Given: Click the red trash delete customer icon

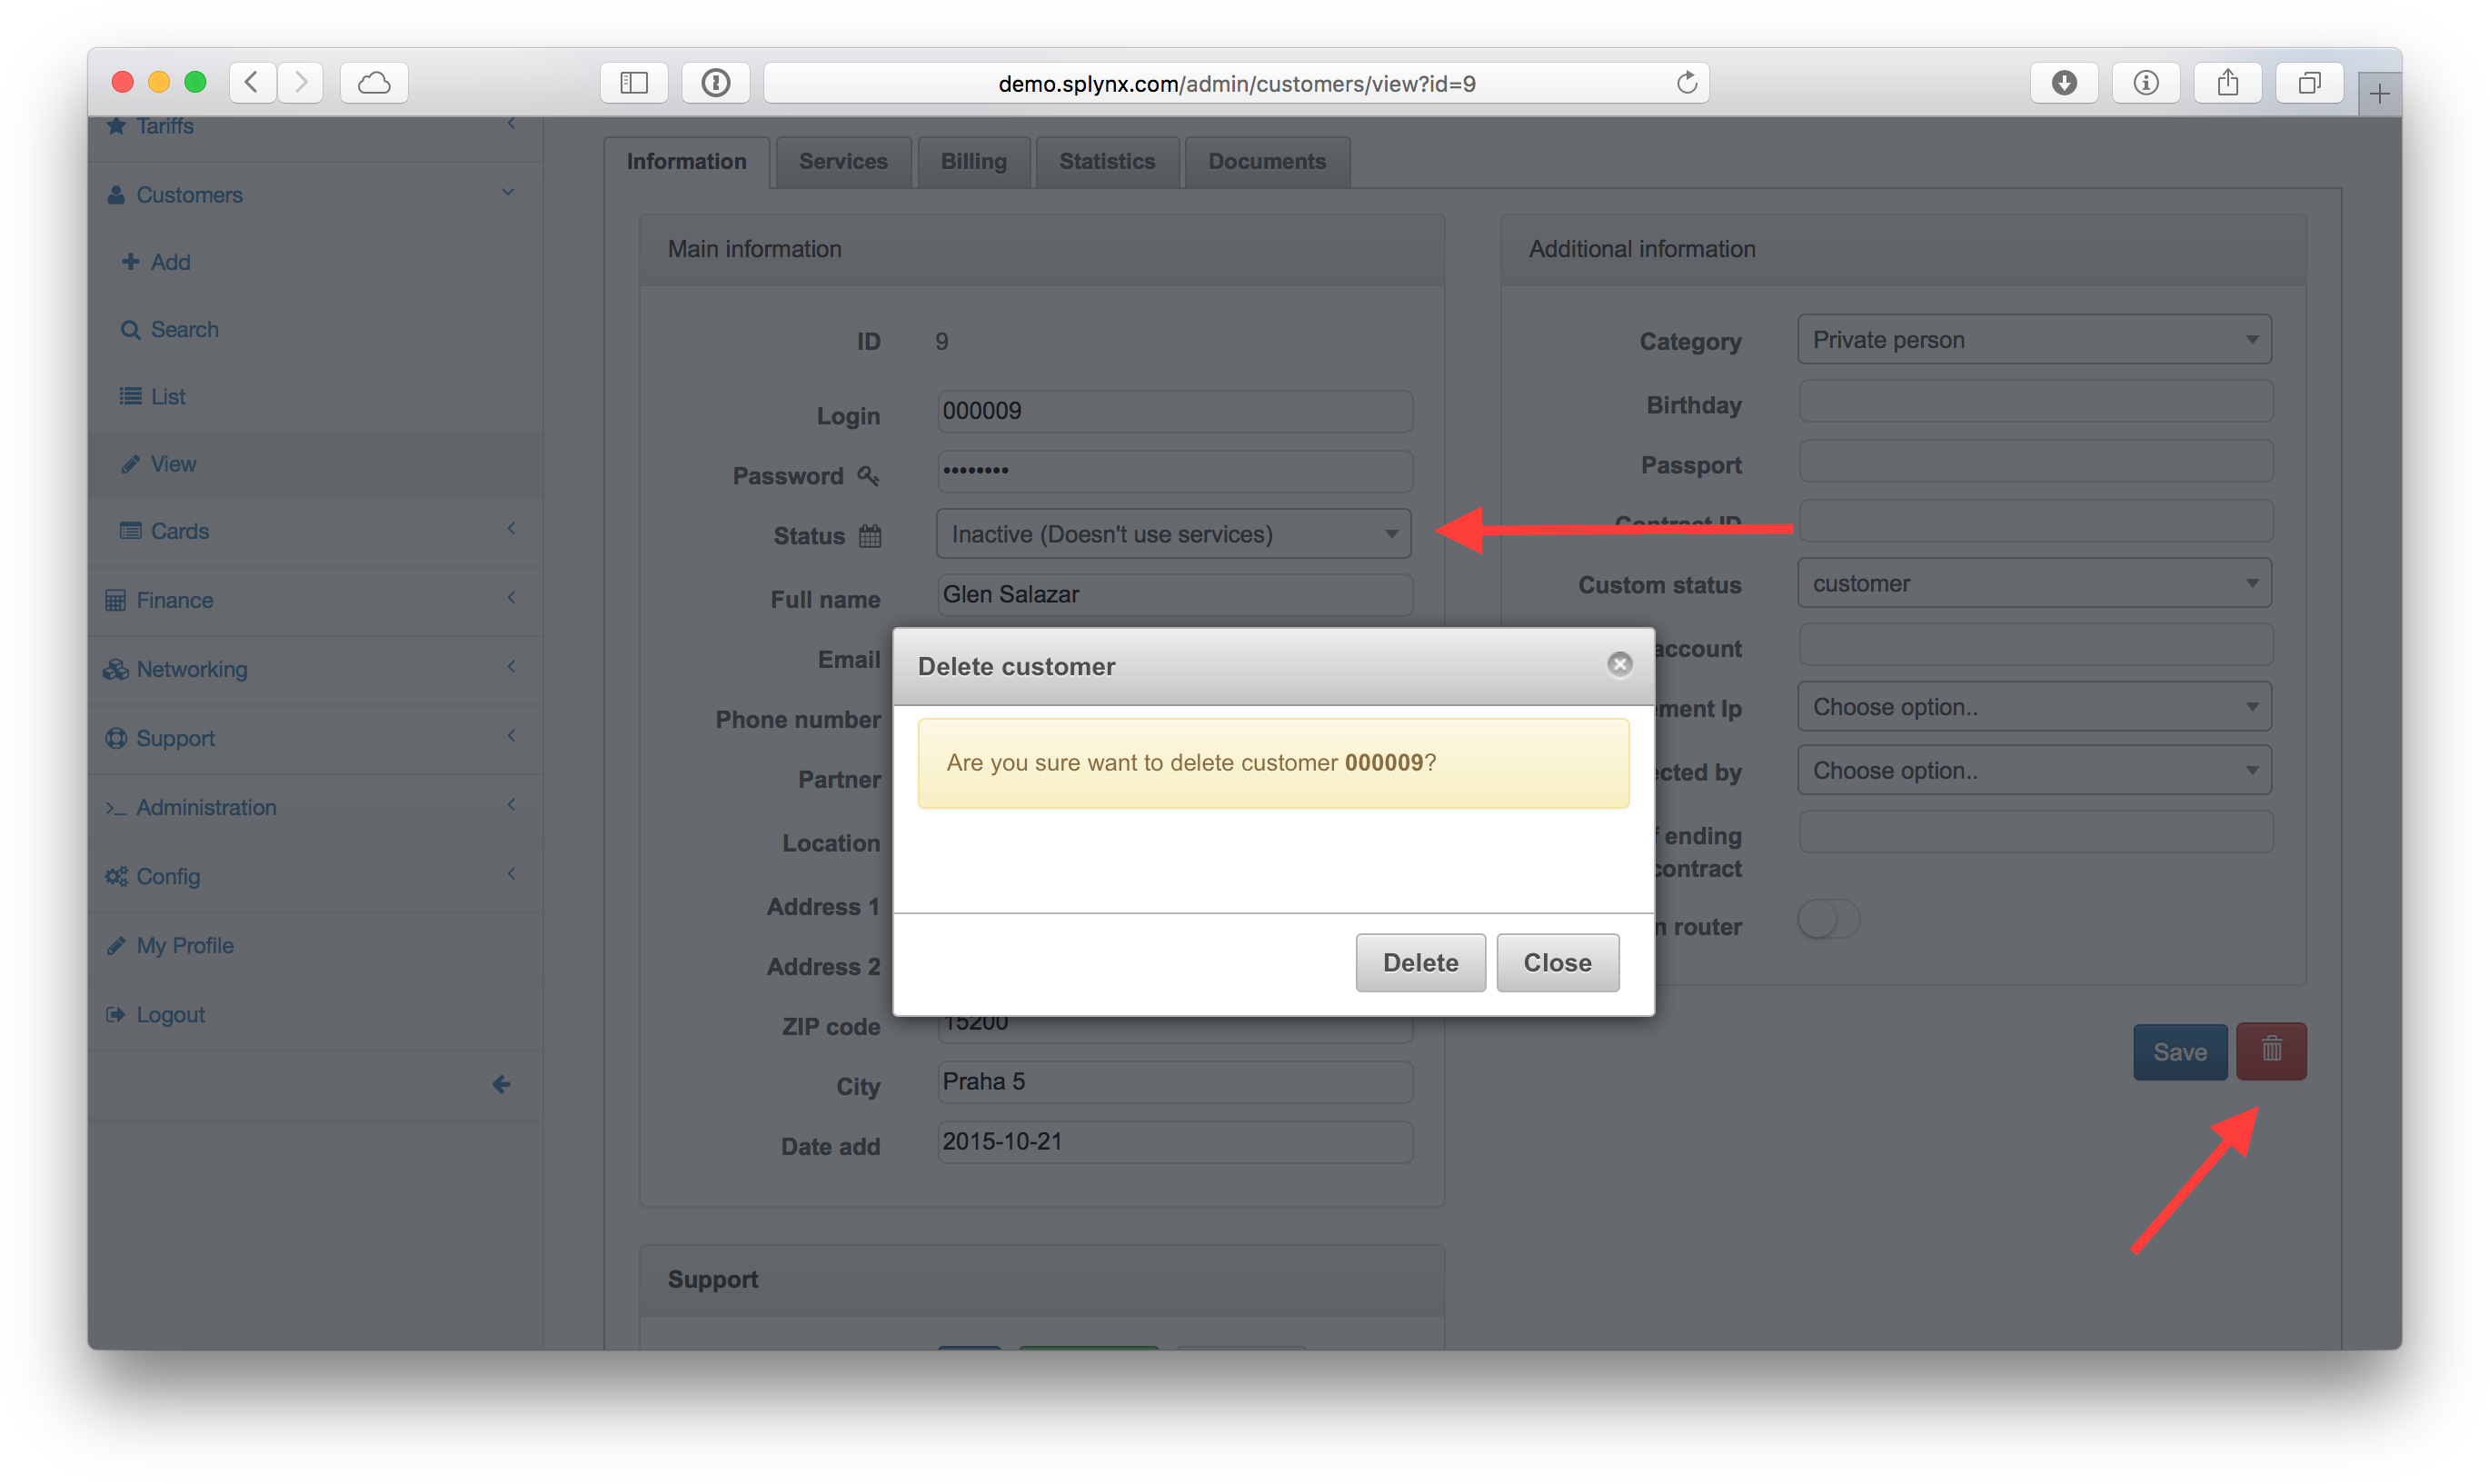Looking at the screenshot, I should [2270, 1050].
